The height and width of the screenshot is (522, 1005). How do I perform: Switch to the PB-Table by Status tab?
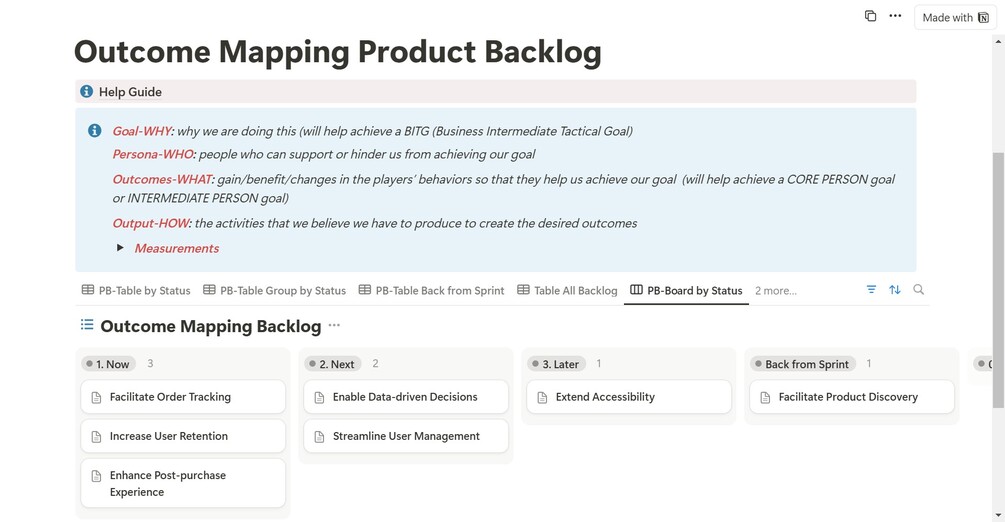coord(136,291)
